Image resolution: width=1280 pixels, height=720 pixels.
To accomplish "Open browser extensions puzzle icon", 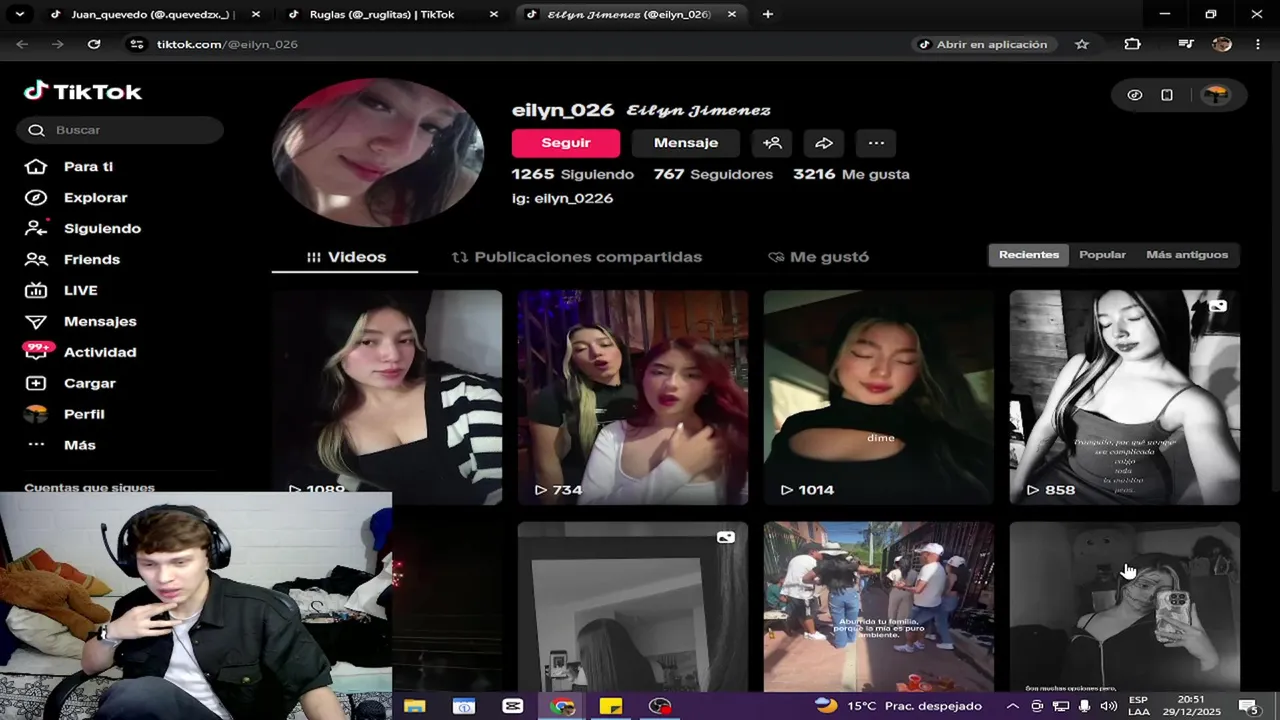I will (x=1132, y=44).
